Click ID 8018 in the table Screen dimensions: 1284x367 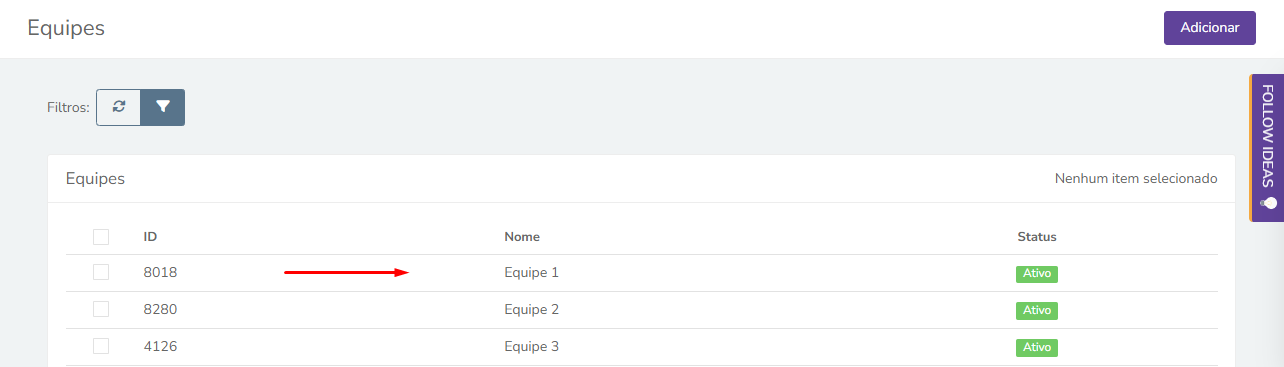tap(160, 272)
